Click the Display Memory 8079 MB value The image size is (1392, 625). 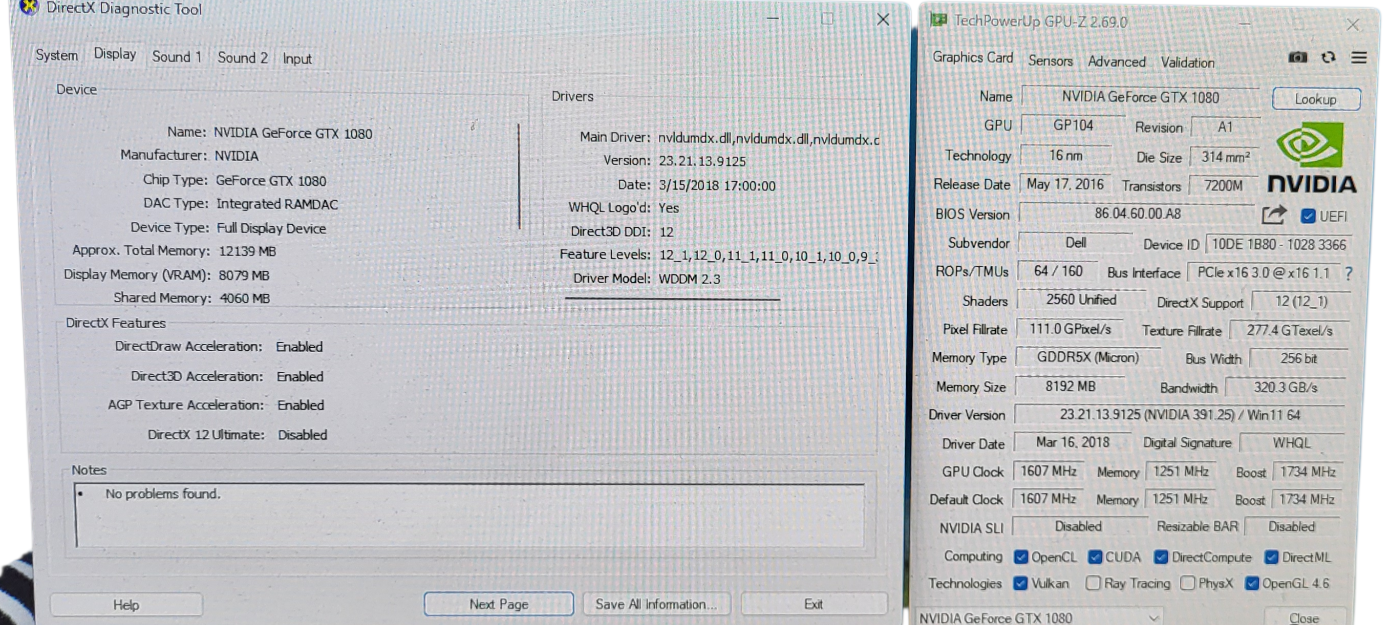tap(244, 275)
